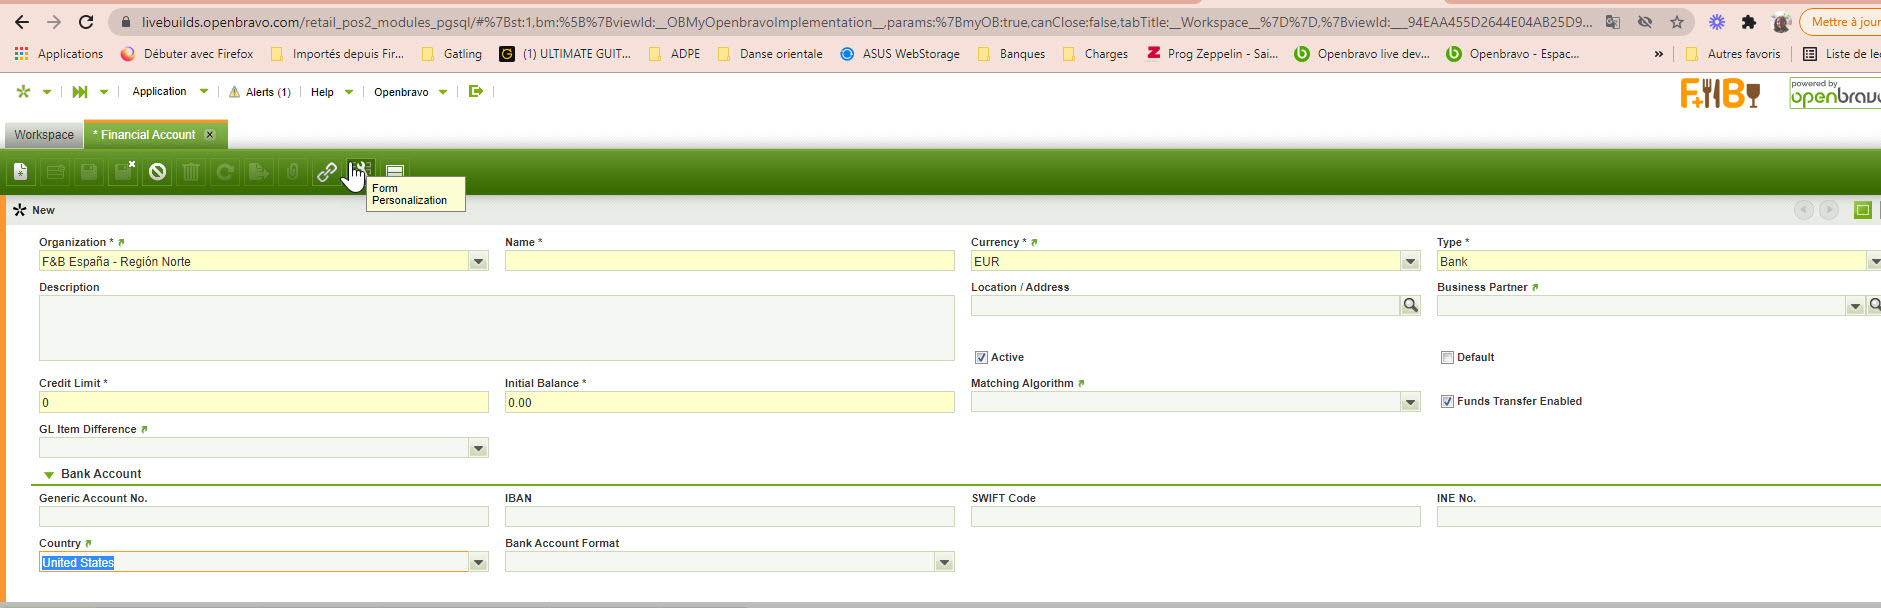Click the Mettre à jour browser button
1881x608 pixels.
tap(1840, 21)
